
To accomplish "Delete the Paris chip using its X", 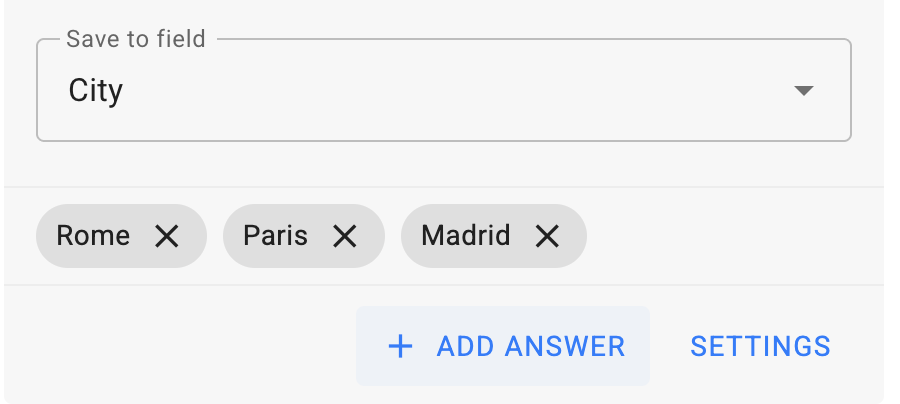I will [345, 236].
